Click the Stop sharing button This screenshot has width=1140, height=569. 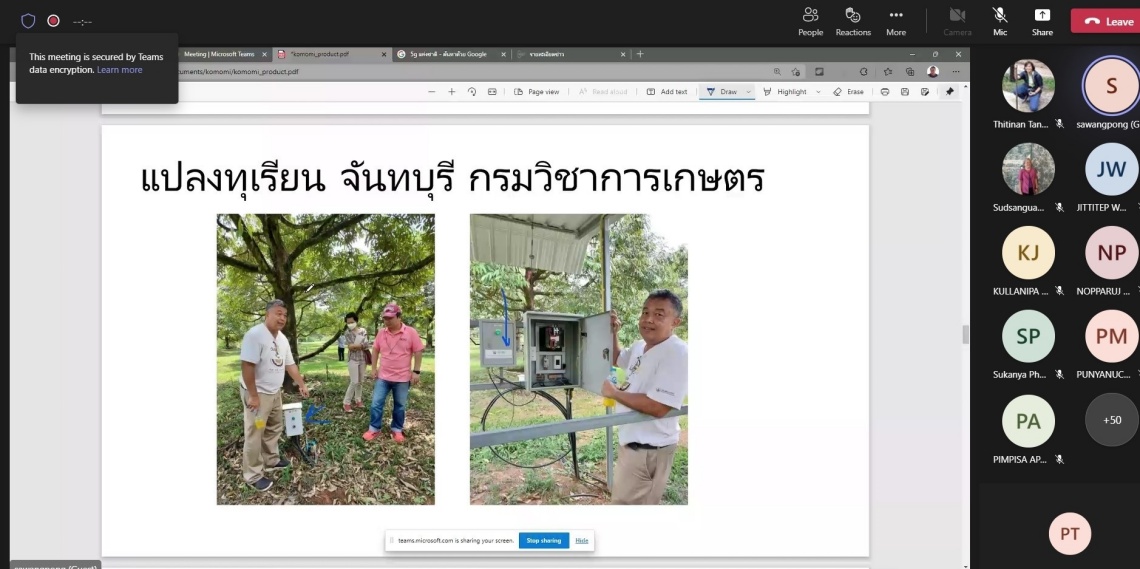[544, 540]
